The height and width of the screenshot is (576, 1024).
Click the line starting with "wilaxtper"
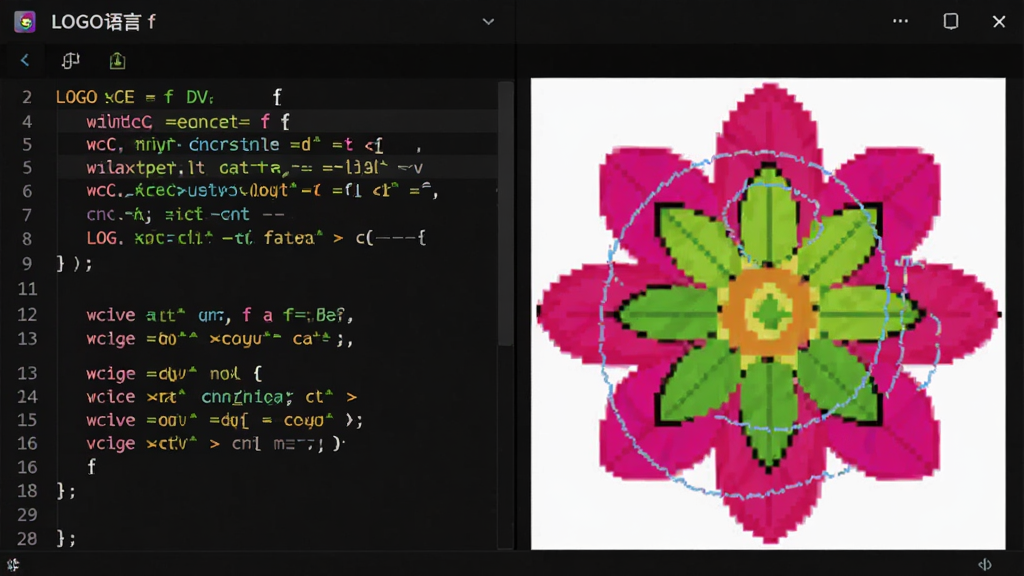pyautogui.click(x=255, y=168)
